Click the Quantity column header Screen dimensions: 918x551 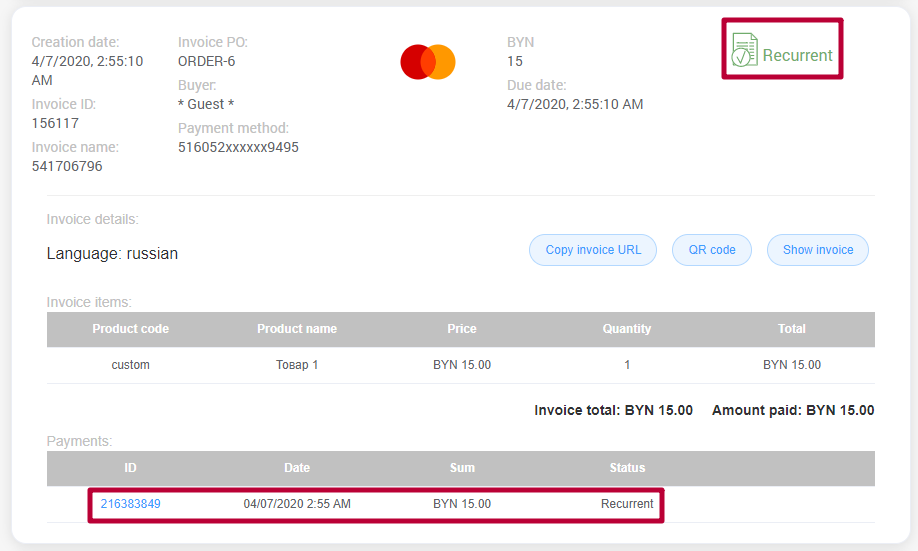click(x=627, y=329)
